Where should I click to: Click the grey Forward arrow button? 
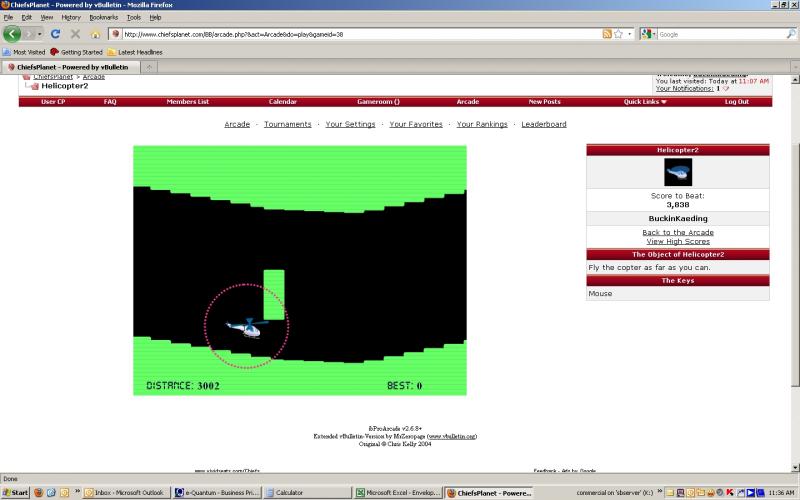(28, 34)
